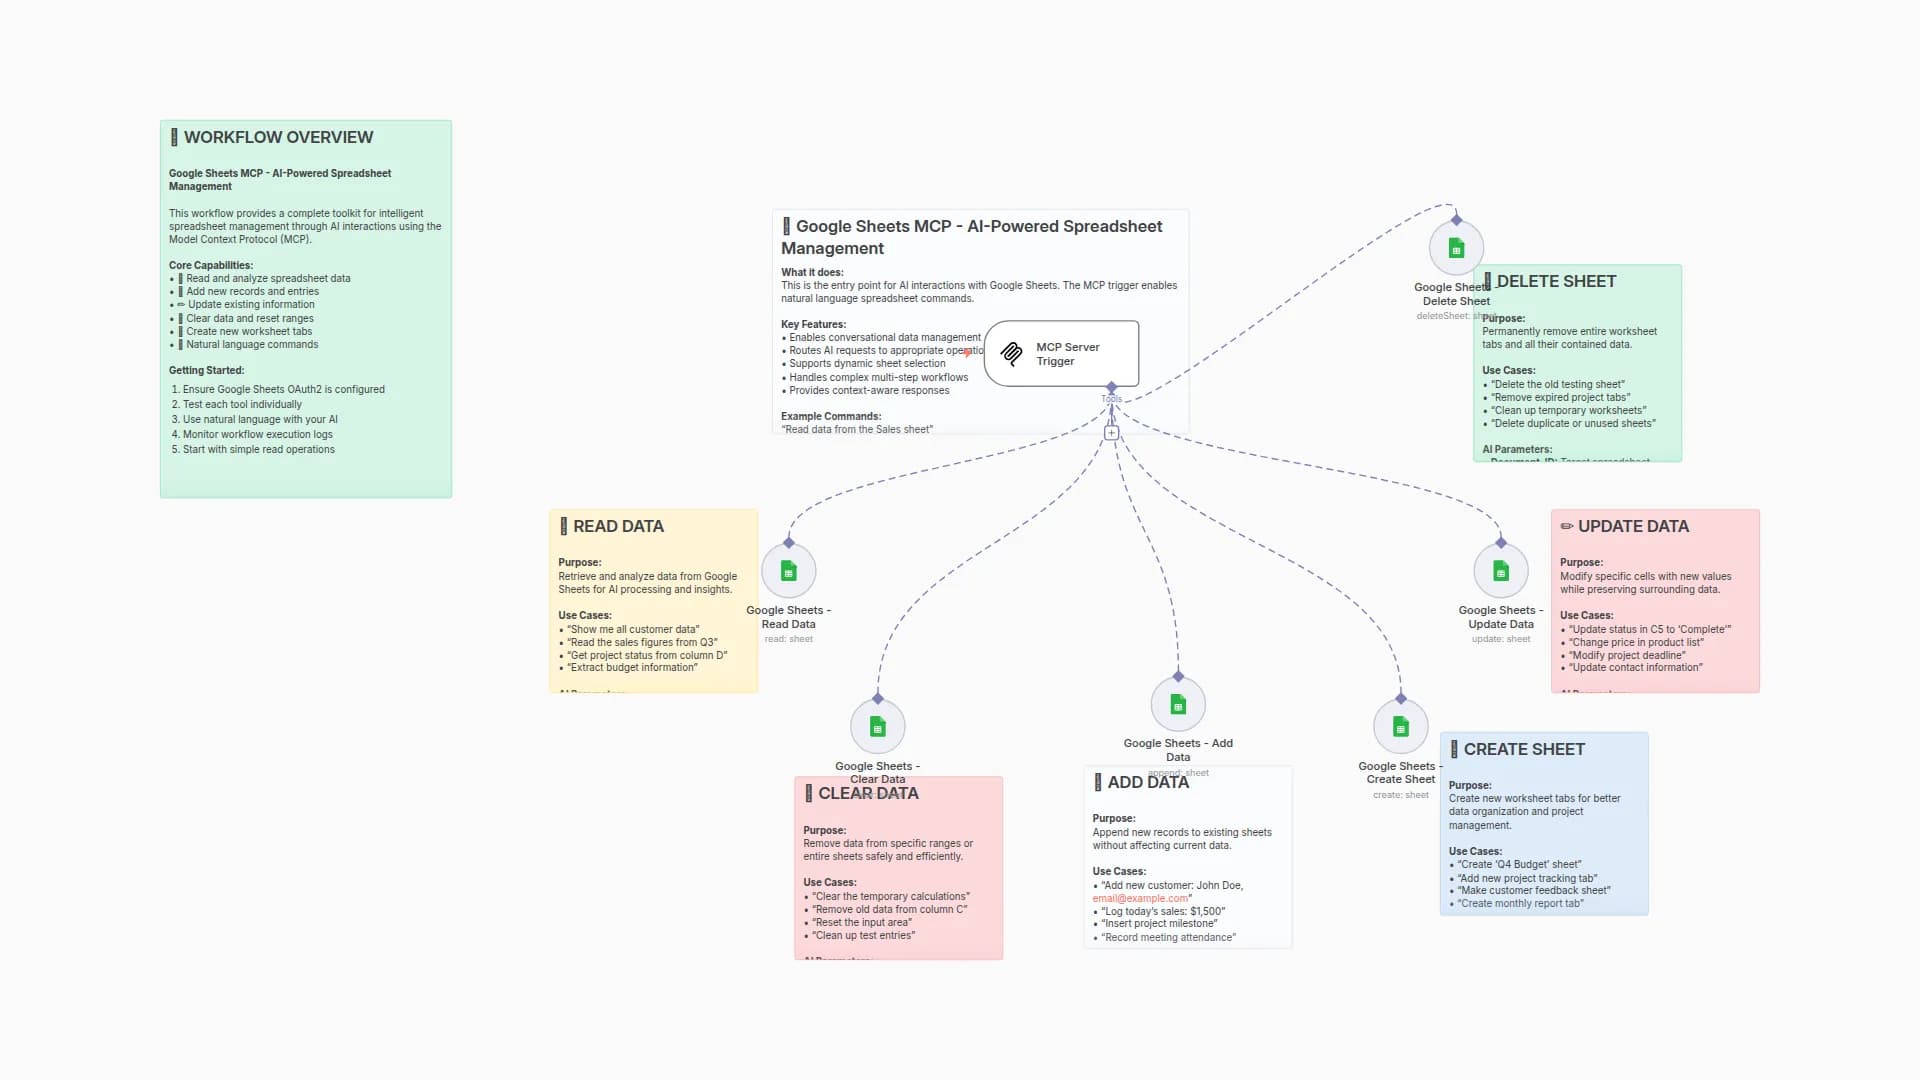Click the Google Sheets Read Data node icon
1920x1080 pixels.
788,571
